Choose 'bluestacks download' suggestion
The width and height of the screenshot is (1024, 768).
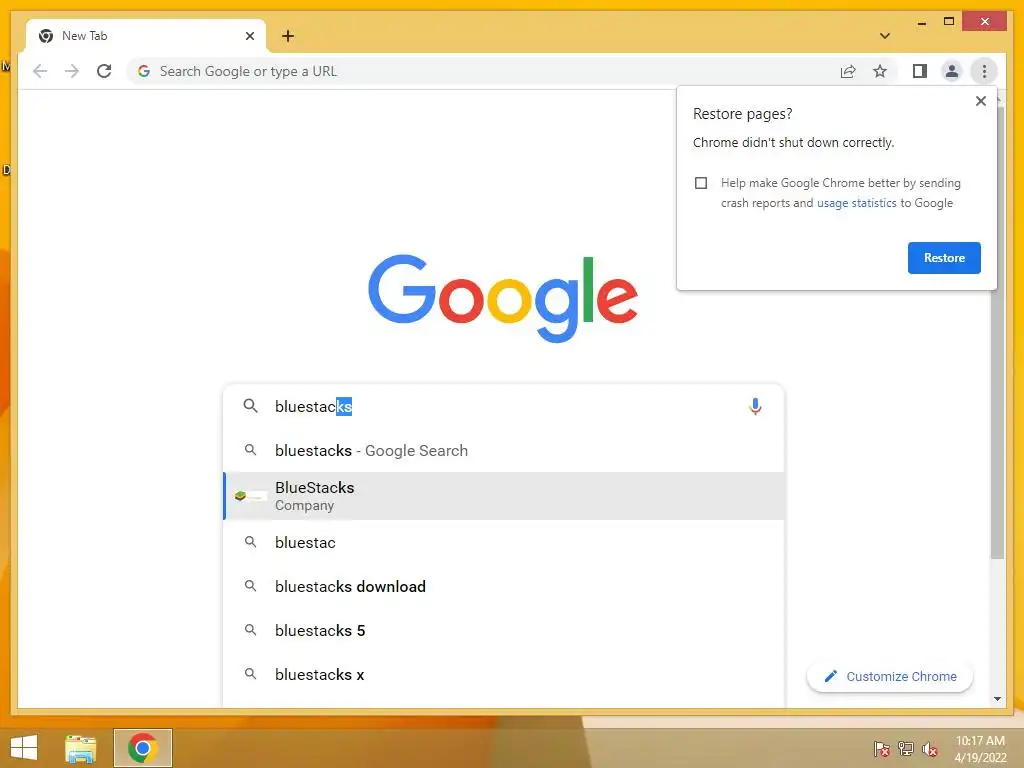coord(503,586)
